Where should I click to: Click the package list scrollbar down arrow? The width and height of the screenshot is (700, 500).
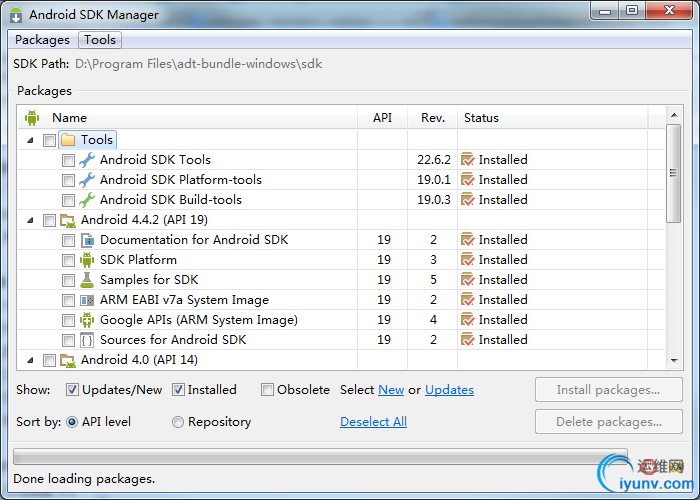pos(674,361)
